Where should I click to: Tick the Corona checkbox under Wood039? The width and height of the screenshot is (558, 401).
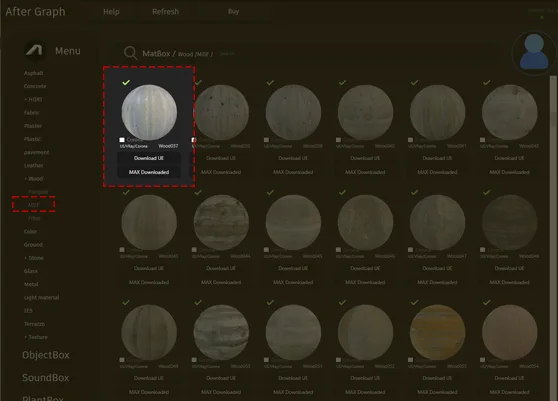coord(266,140)
